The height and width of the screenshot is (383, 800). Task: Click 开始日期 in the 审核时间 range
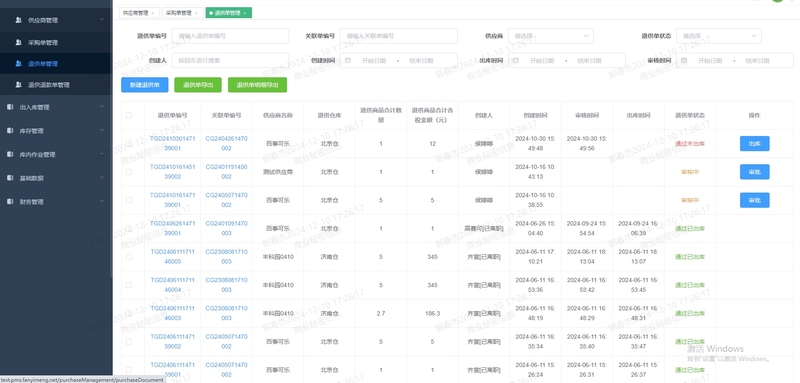pyautogui.click(x=710, y=60)
